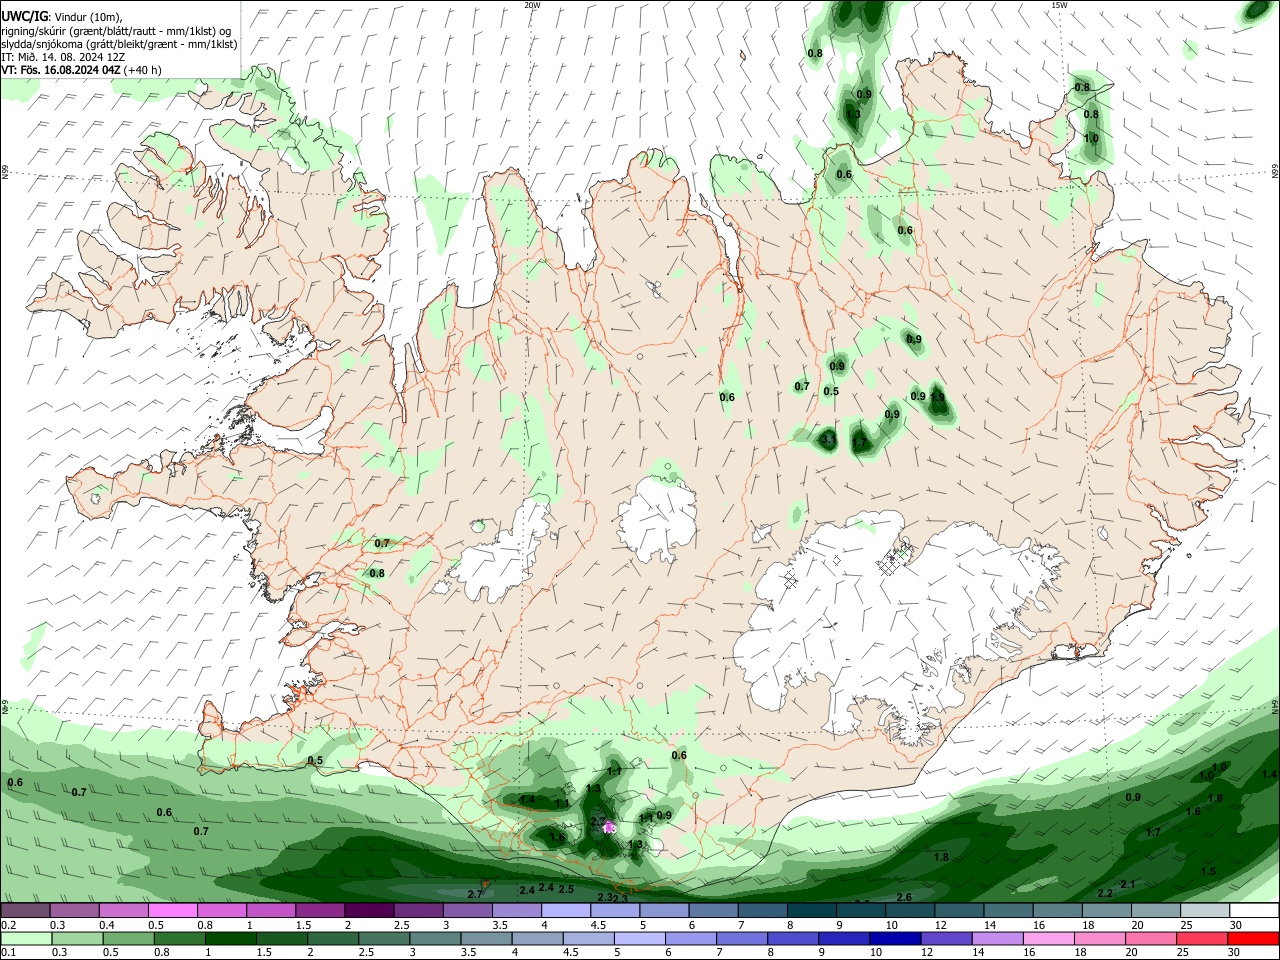Pick the white 30 snow legend swatch
Screen dimensions: 1280x960
(x=1252, y=910)
